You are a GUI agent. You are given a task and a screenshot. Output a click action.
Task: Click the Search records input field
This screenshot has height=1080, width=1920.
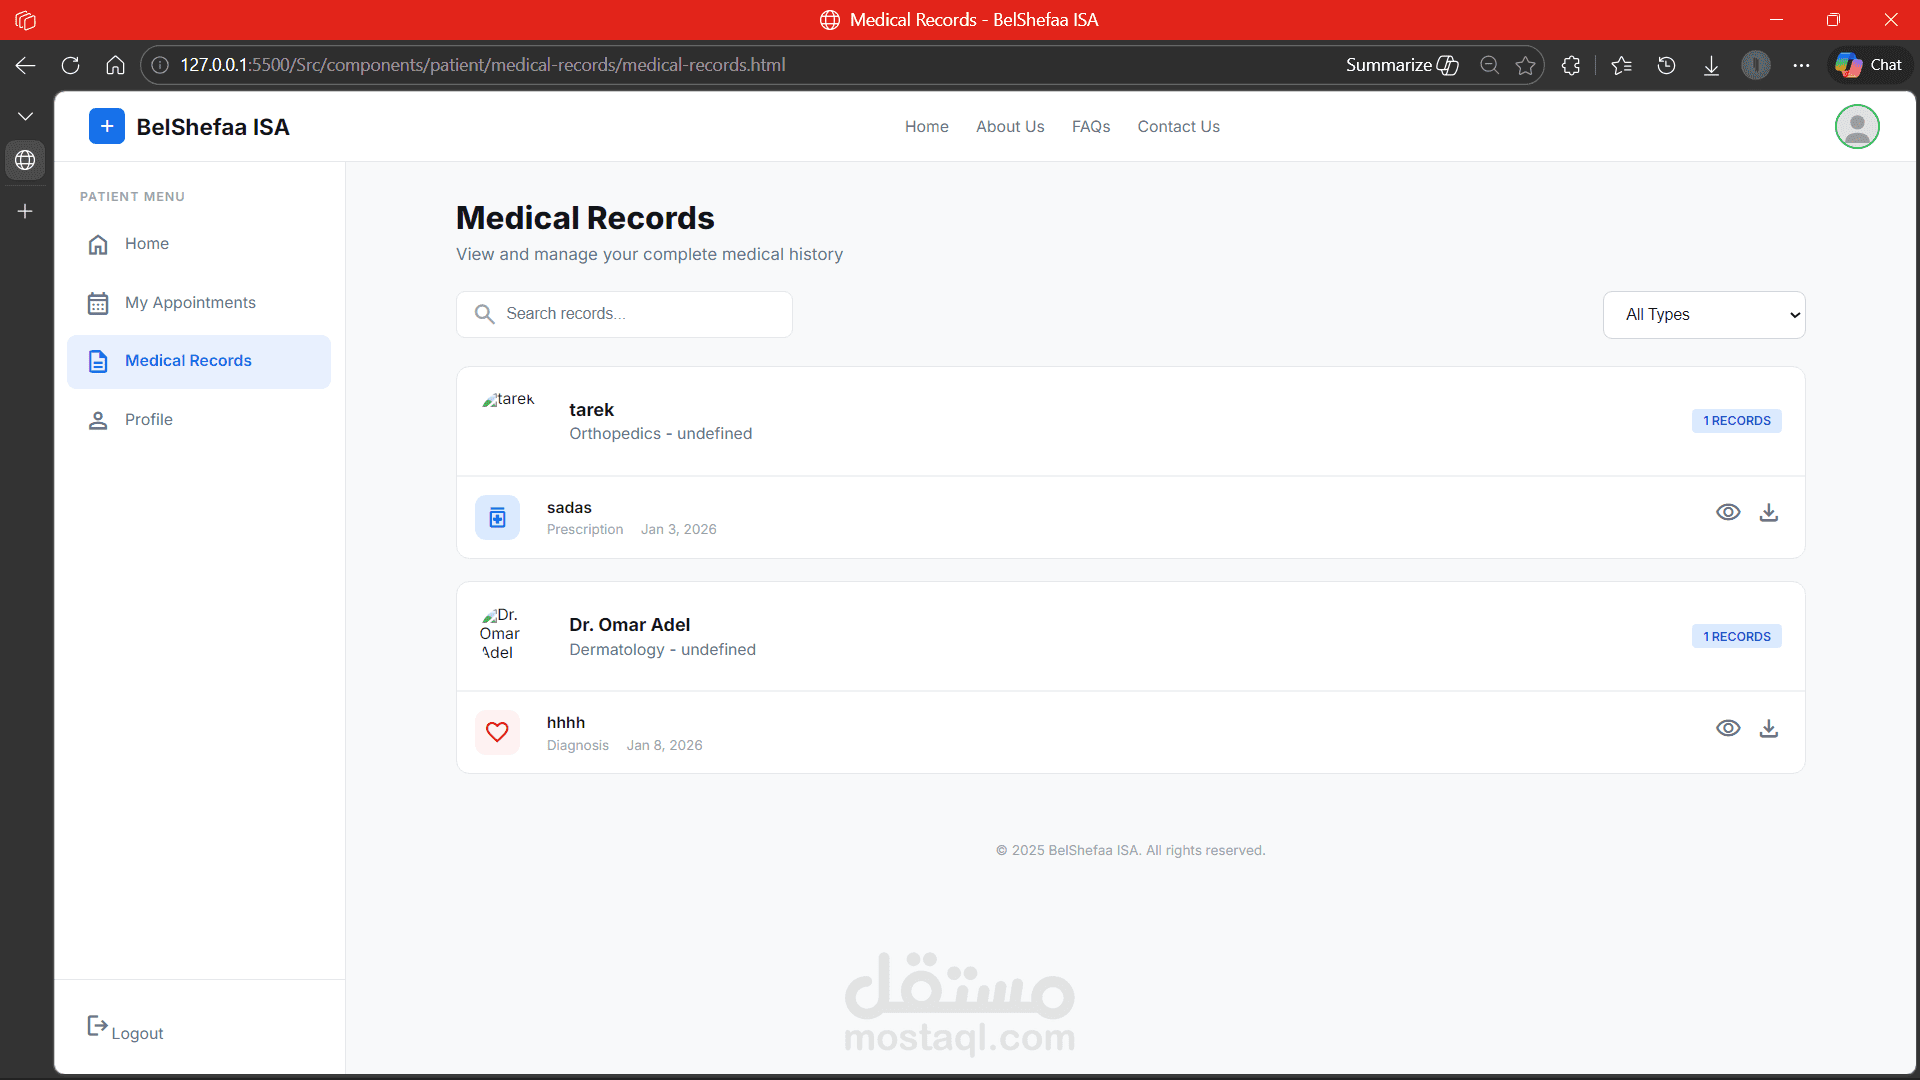point(640,314)
